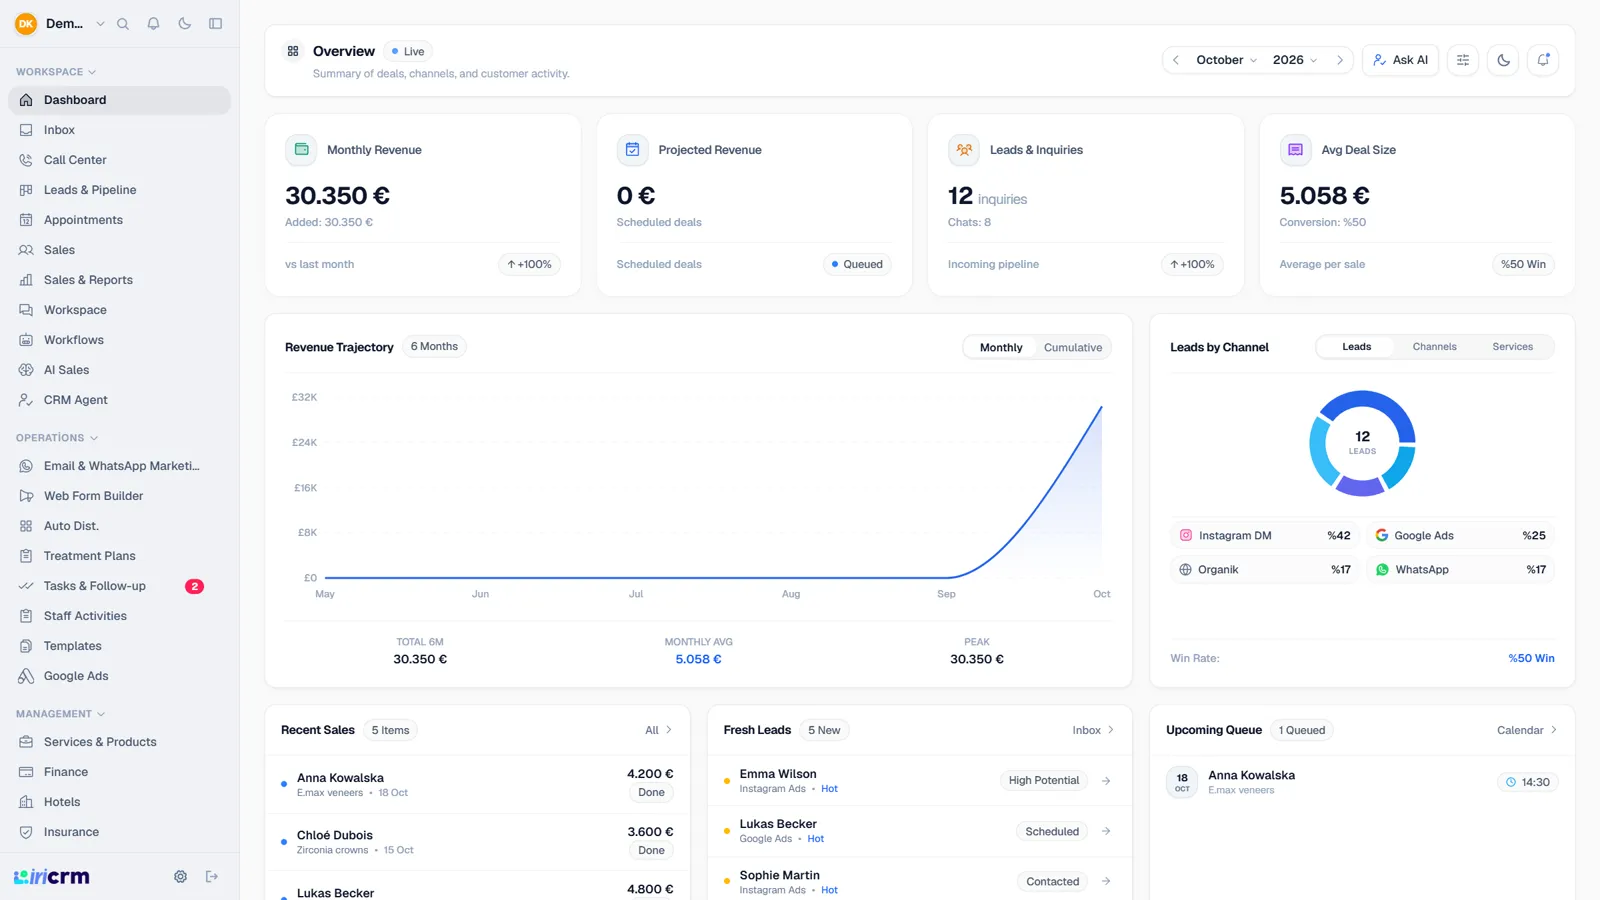Click Ask AI button
Viewport: 1600px width, 900px height.
tap(1400, 60)
